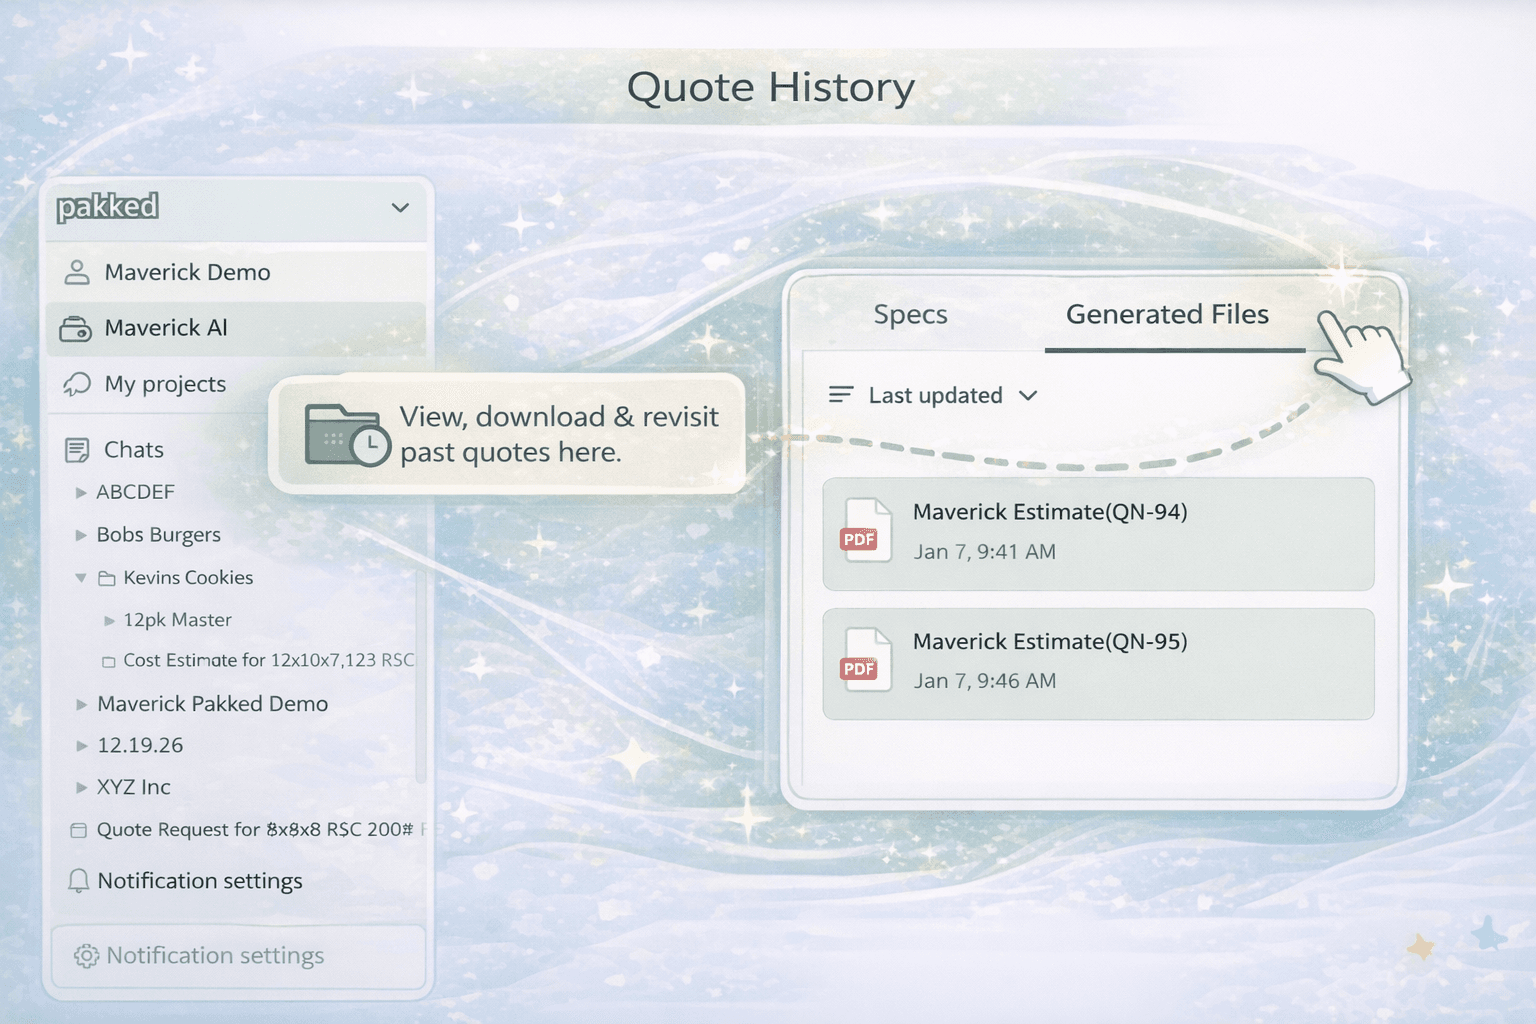Select the Generated Files tab

tap(1167, 314)
